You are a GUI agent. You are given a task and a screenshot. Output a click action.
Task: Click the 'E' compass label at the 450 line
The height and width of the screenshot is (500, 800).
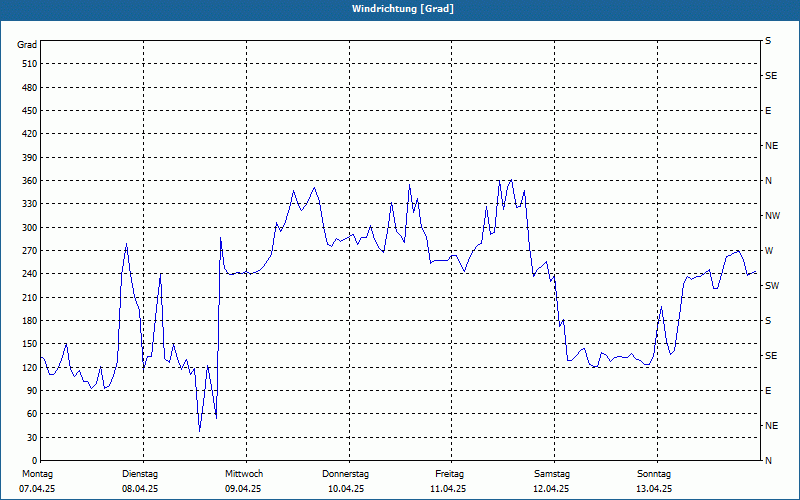(x=768, y=111)
